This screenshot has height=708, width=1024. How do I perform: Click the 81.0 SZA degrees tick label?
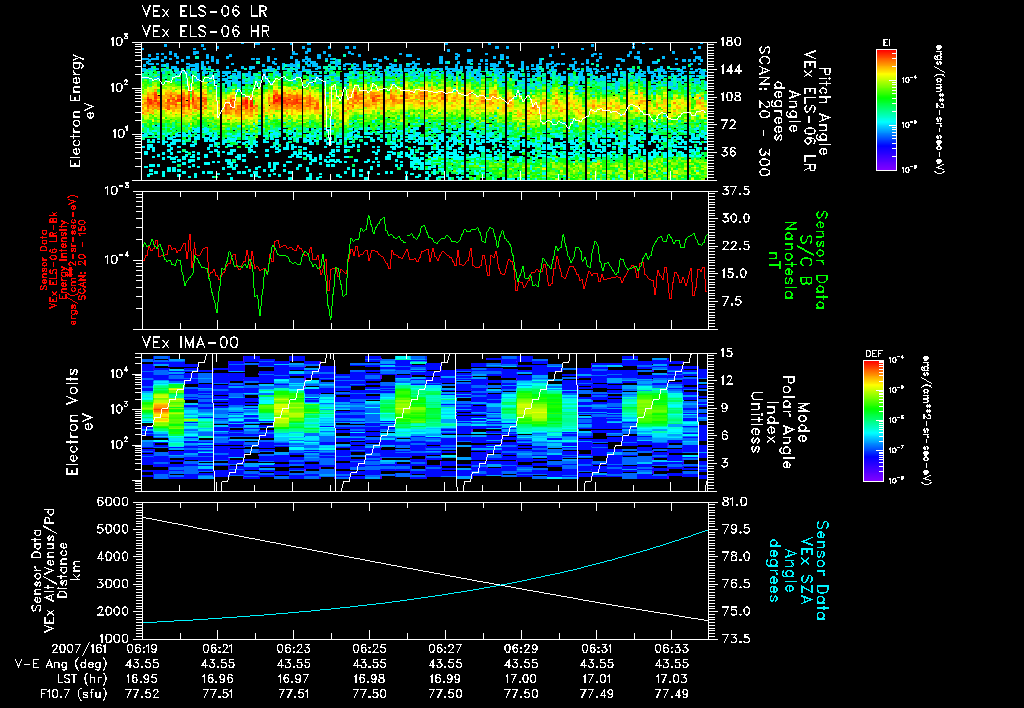(735, 502)
